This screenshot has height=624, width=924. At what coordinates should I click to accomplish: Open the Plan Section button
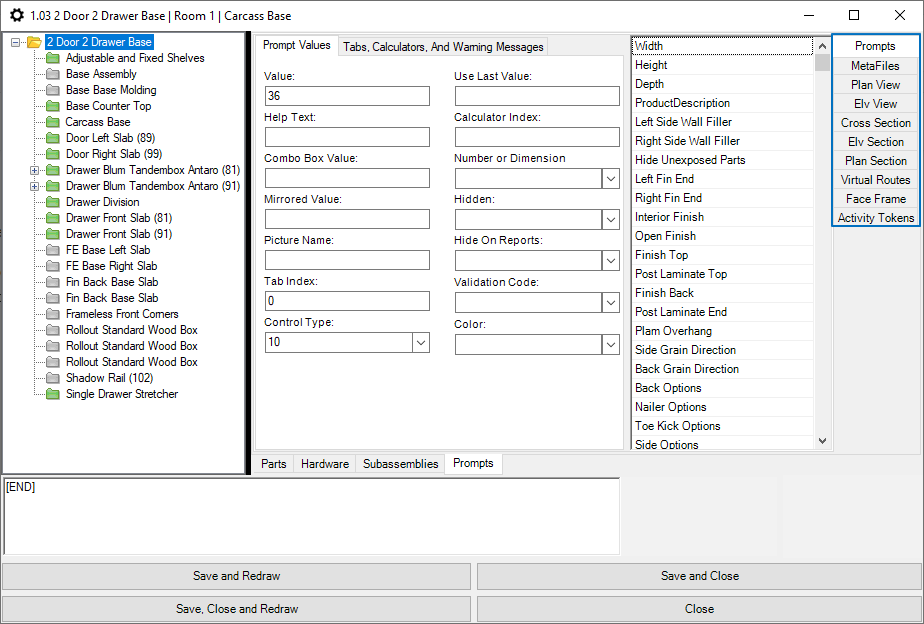[875, 161]
